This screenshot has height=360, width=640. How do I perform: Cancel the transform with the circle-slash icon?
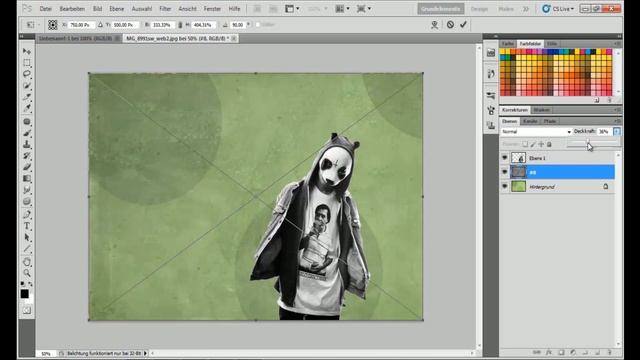pos(450,24)
